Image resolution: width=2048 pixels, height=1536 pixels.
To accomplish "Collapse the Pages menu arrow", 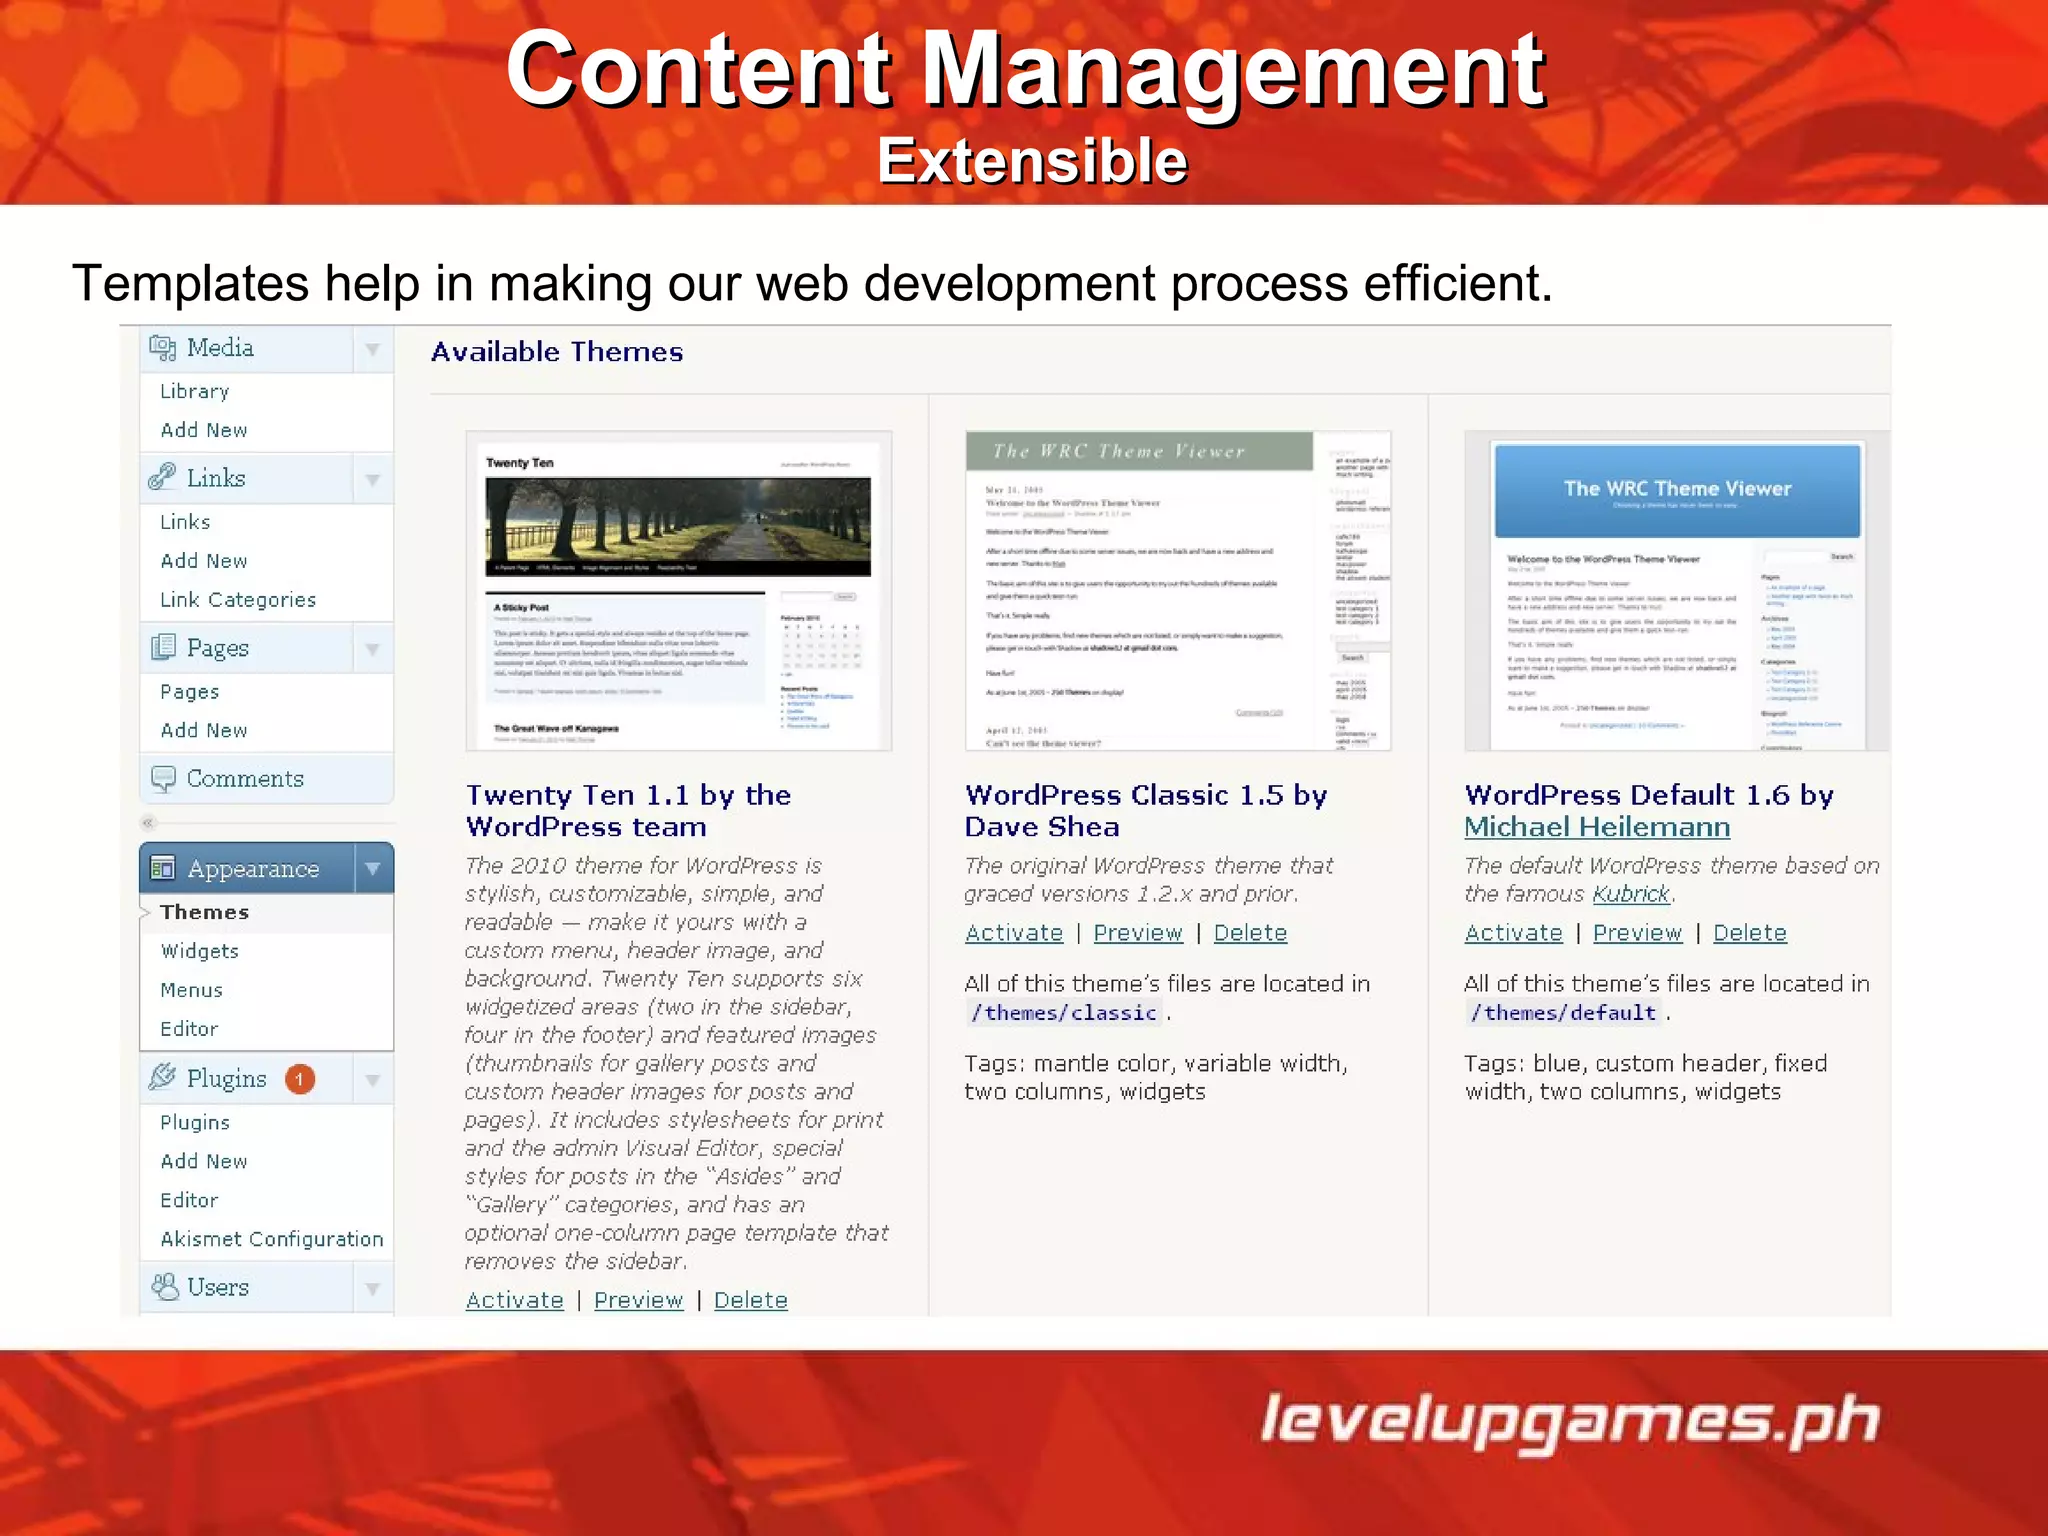I will click(372, 649).
